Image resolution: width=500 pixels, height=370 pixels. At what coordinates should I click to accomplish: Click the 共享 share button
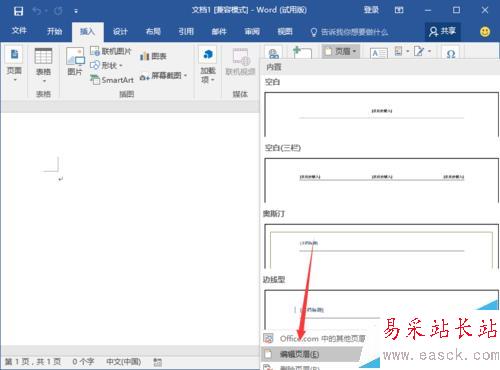[443, 31]
